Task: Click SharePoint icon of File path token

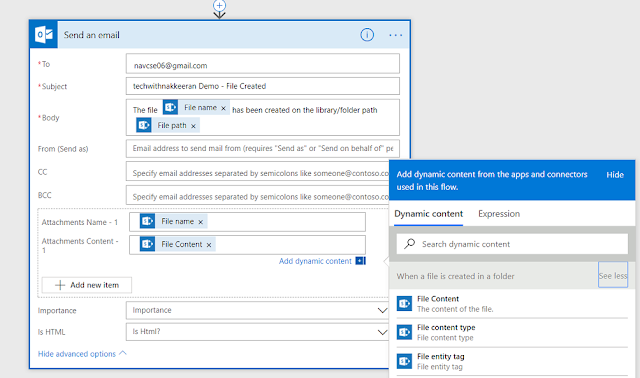Action: point(144,125)
